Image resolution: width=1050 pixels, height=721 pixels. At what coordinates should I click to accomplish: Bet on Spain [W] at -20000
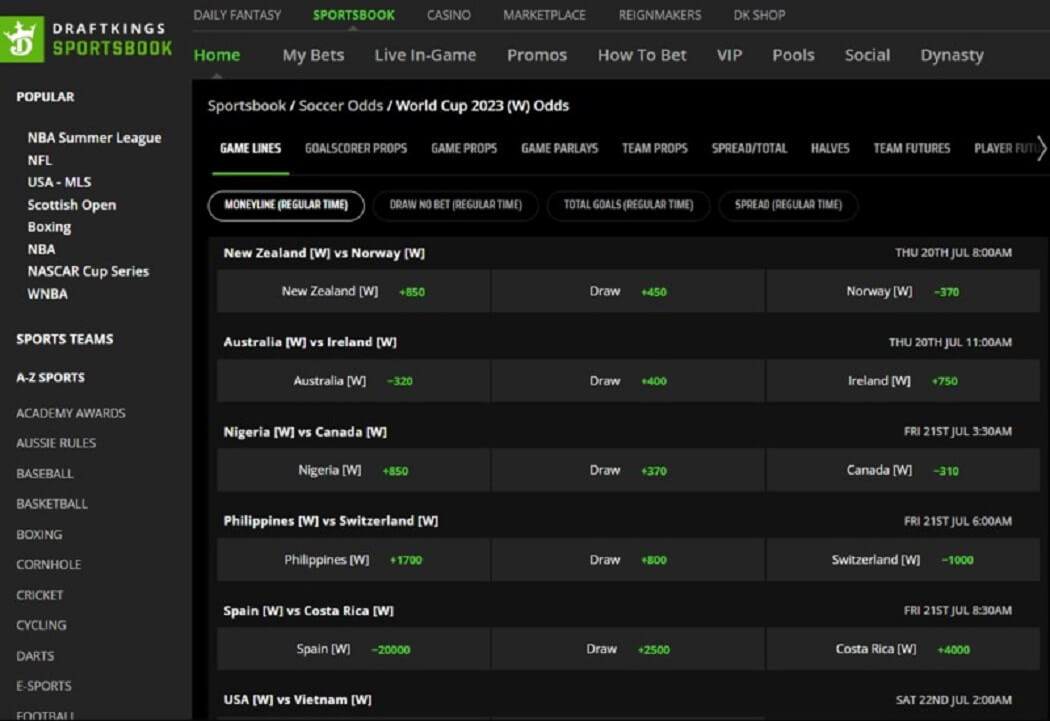tap(353, 649)
